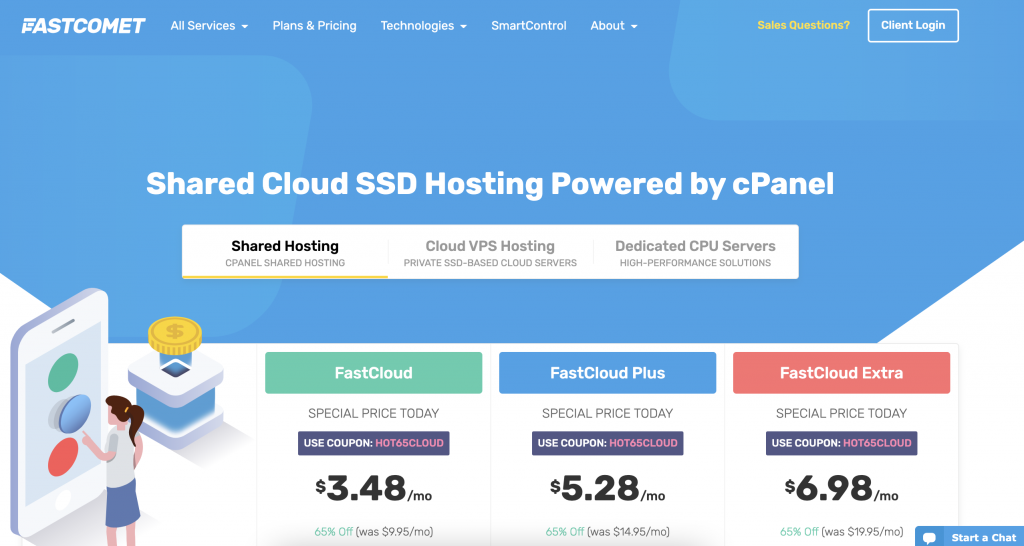Switch to Cloud VPS Hosting tab
The height and width of the screenshot is (546, 1024).
point(490,252)
